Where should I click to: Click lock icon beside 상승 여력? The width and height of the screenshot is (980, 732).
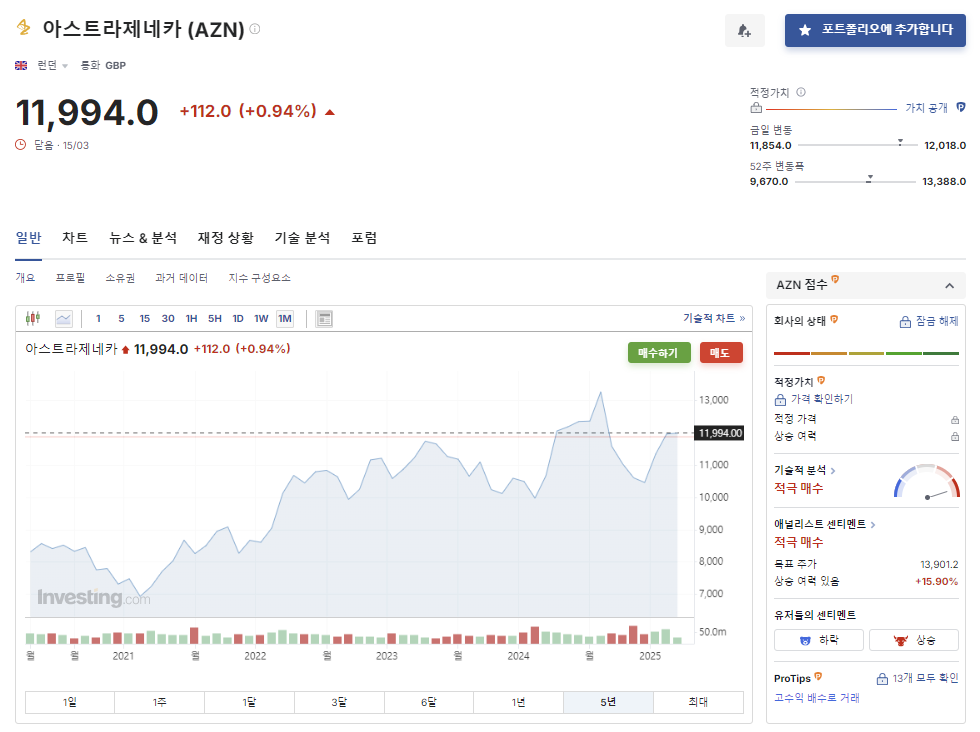click(x=955, y=436)
